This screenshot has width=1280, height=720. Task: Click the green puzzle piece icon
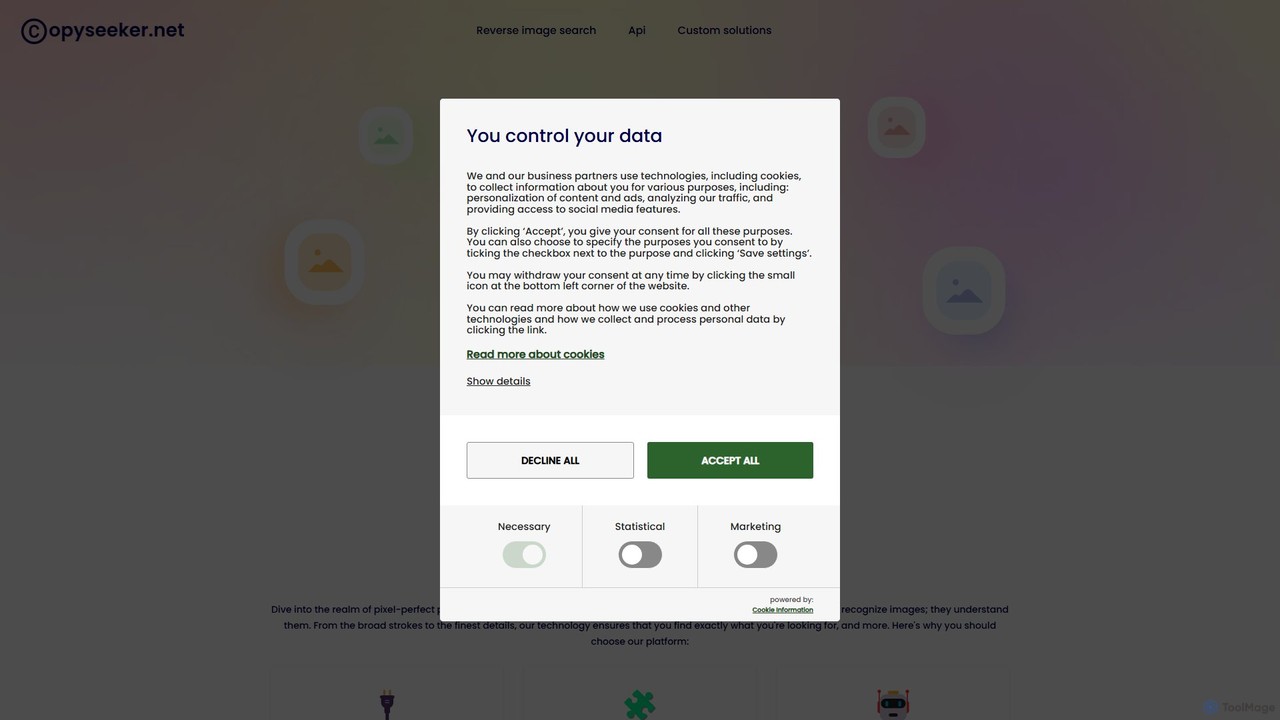tap(640, 705)
